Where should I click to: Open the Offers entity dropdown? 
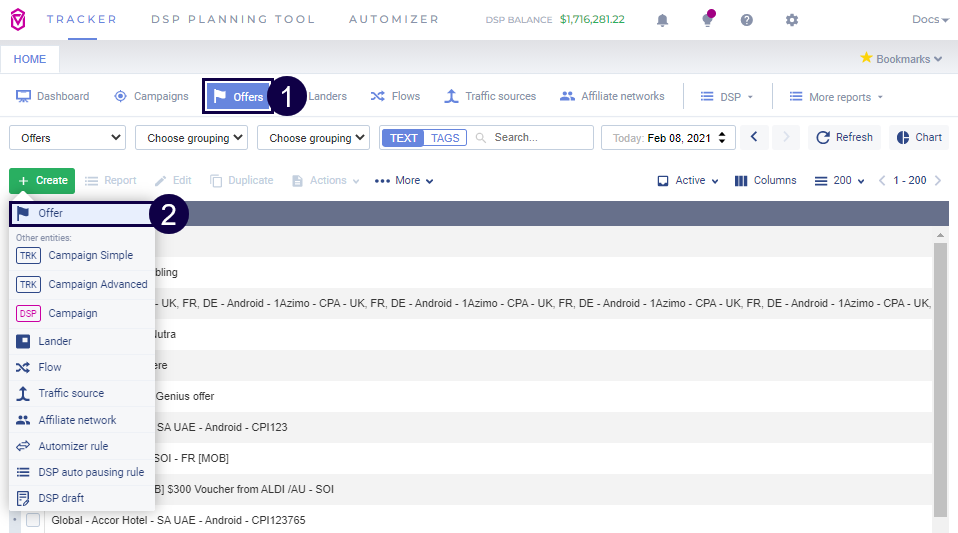click(x=67, y=138)
